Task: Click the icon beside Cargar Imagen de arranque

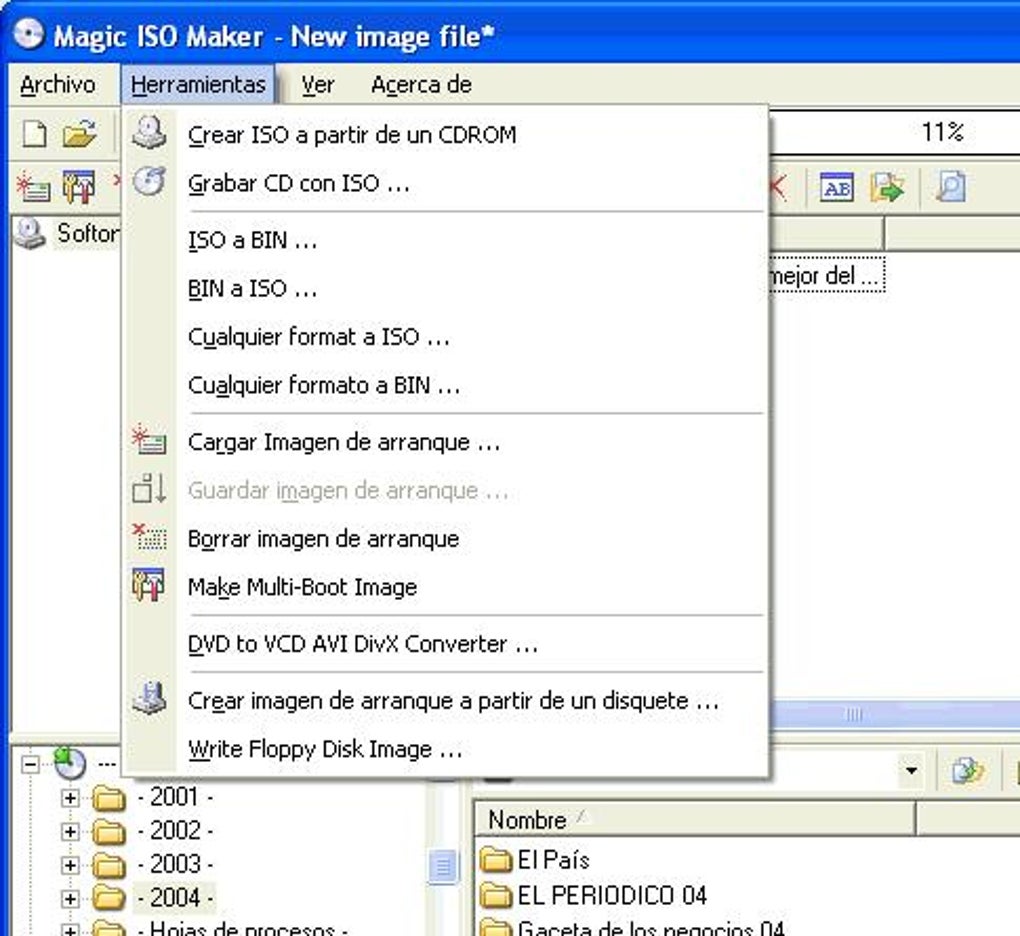Action: (x=149, y=440)
